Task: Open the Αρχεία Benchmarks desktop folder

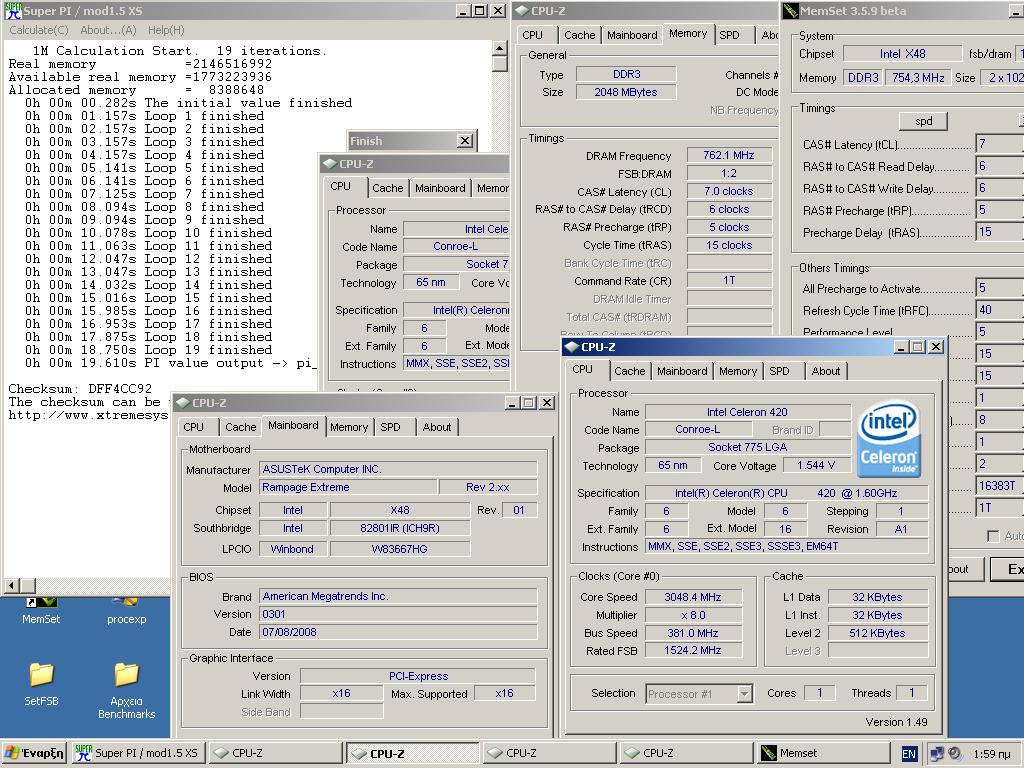Action: [x=126, y=691]
